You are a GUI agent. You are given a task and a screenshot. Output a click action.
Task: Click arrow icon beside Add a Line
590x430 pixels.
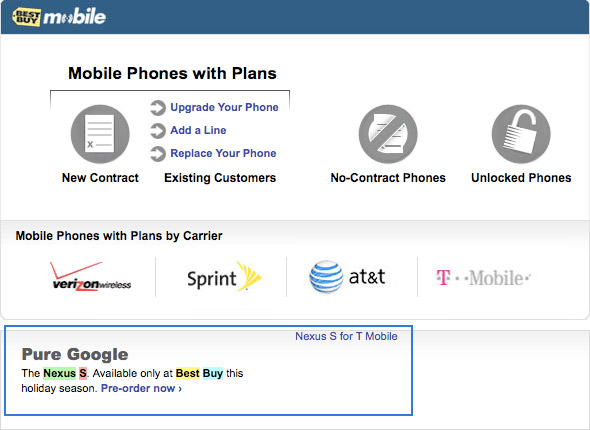[158, 131]
